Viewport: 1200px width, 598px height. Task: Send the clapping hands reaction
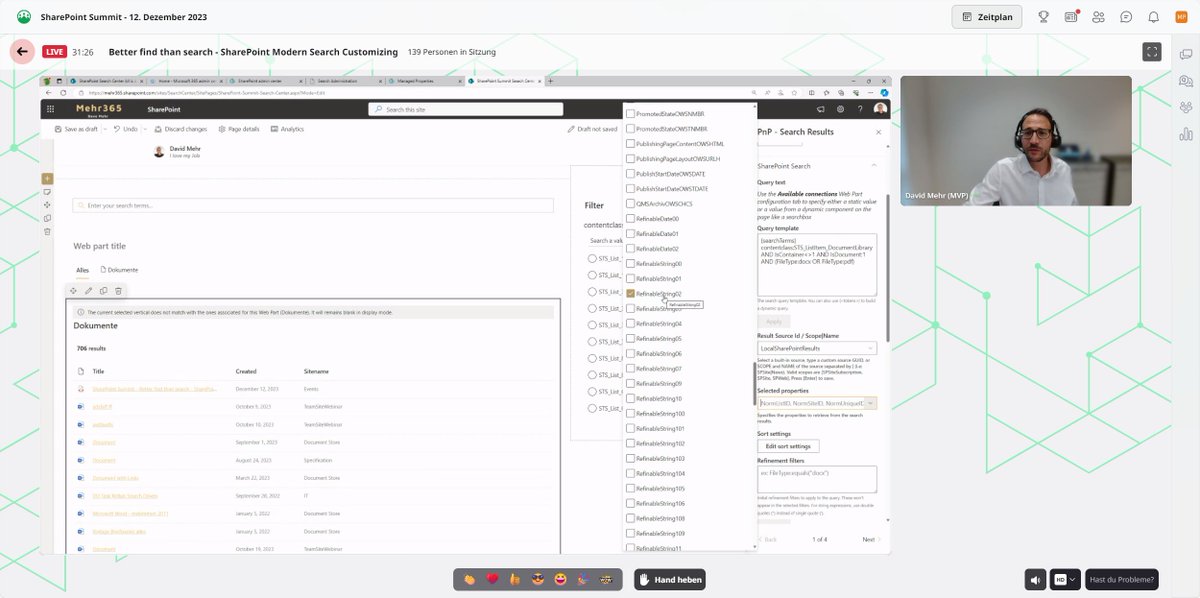pos(469,579)
